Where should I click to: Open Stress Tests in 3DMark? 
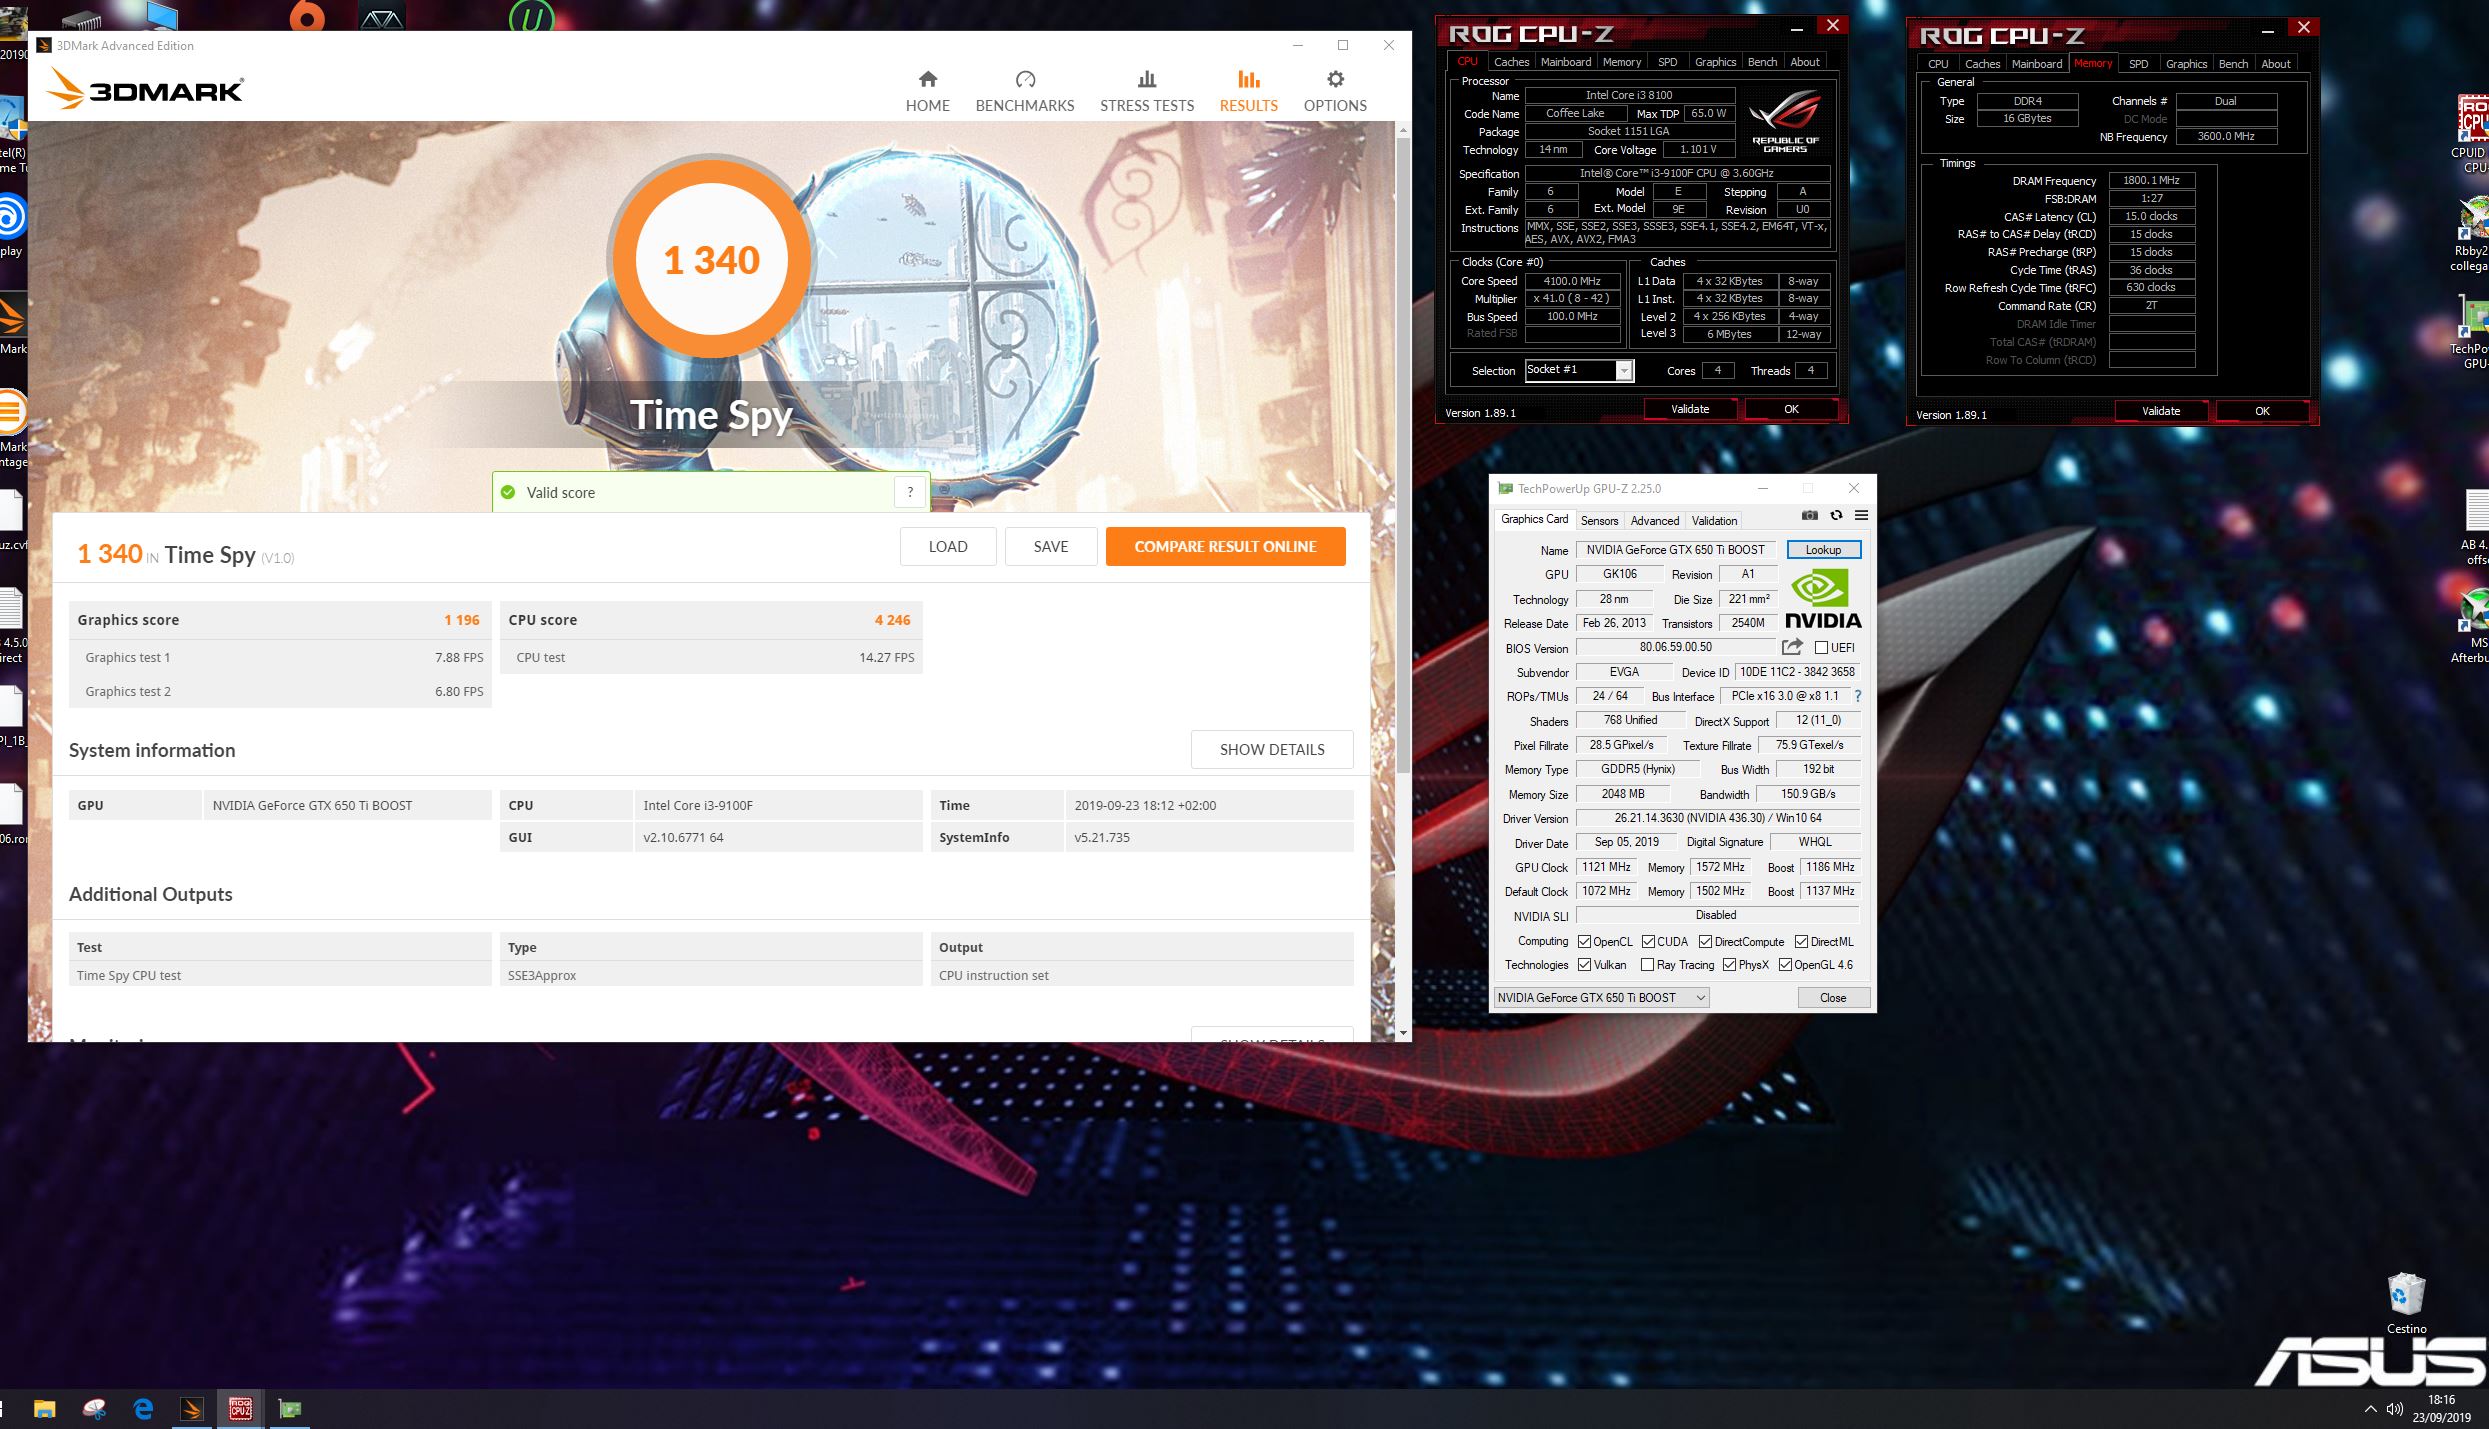click(x=1147, y=91)
